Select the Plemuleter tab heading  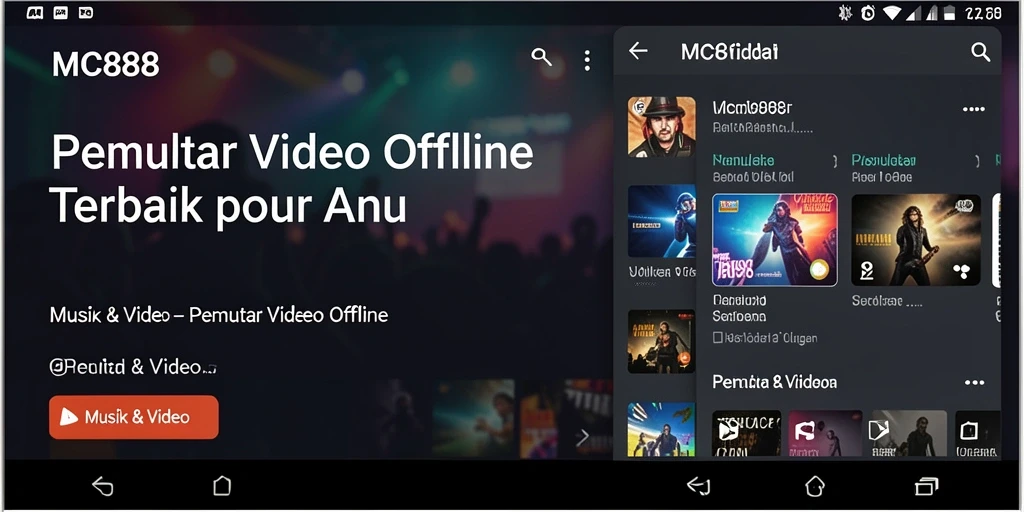click(x=884, y=160)
